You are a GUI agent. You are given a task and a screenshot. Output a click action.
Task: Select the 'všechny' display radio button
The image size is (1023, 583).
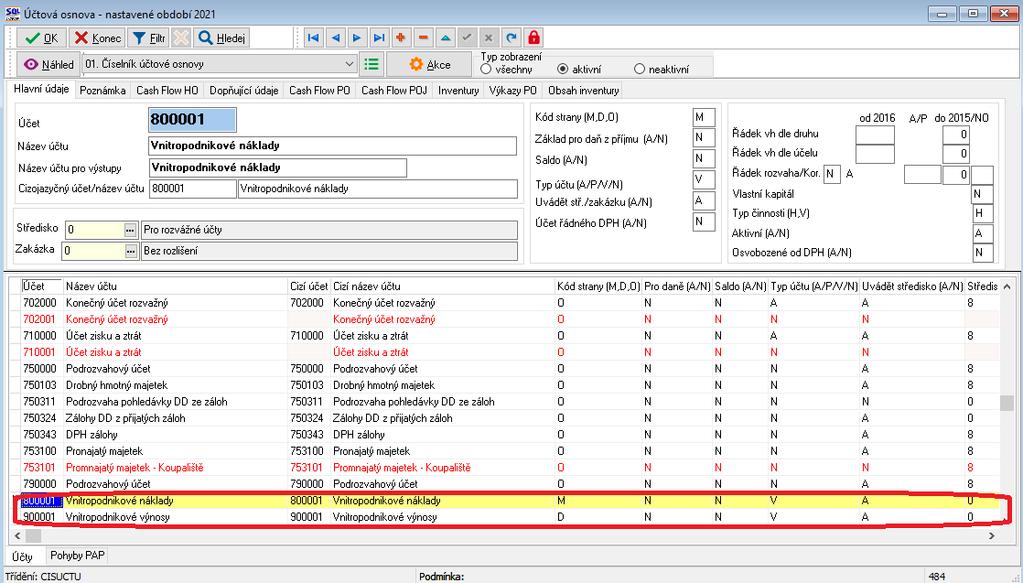tap(485, 68)
